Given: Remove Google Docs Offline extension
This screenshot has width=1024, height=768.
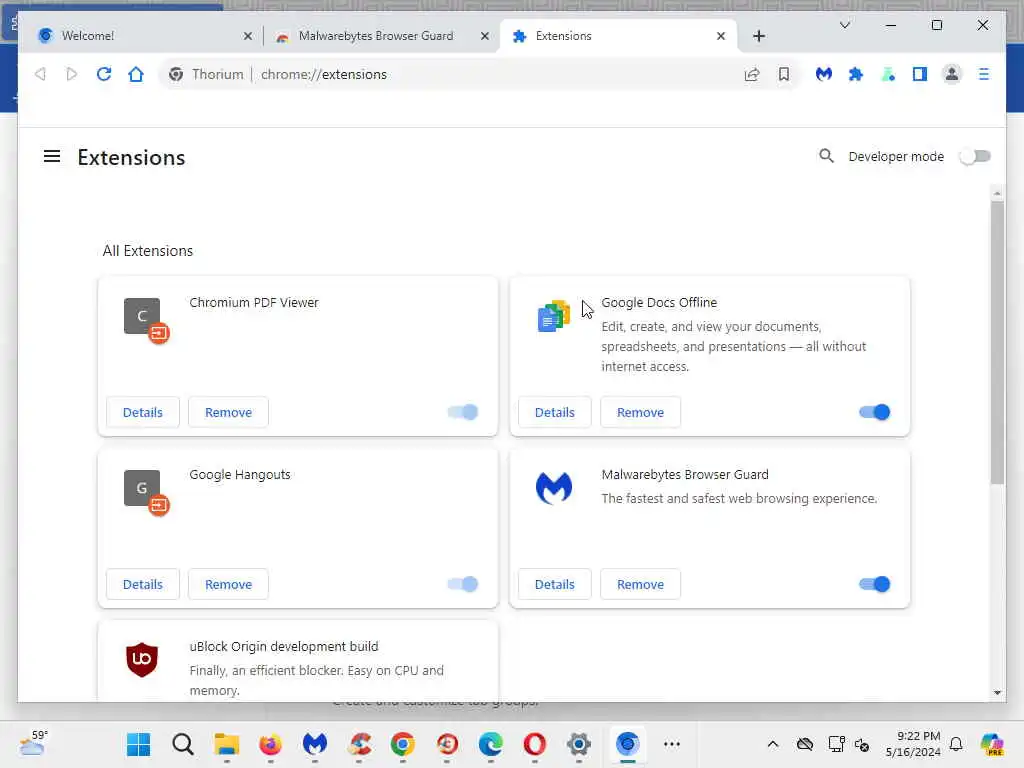Looking at the screenshot, I should pos(640,412).
